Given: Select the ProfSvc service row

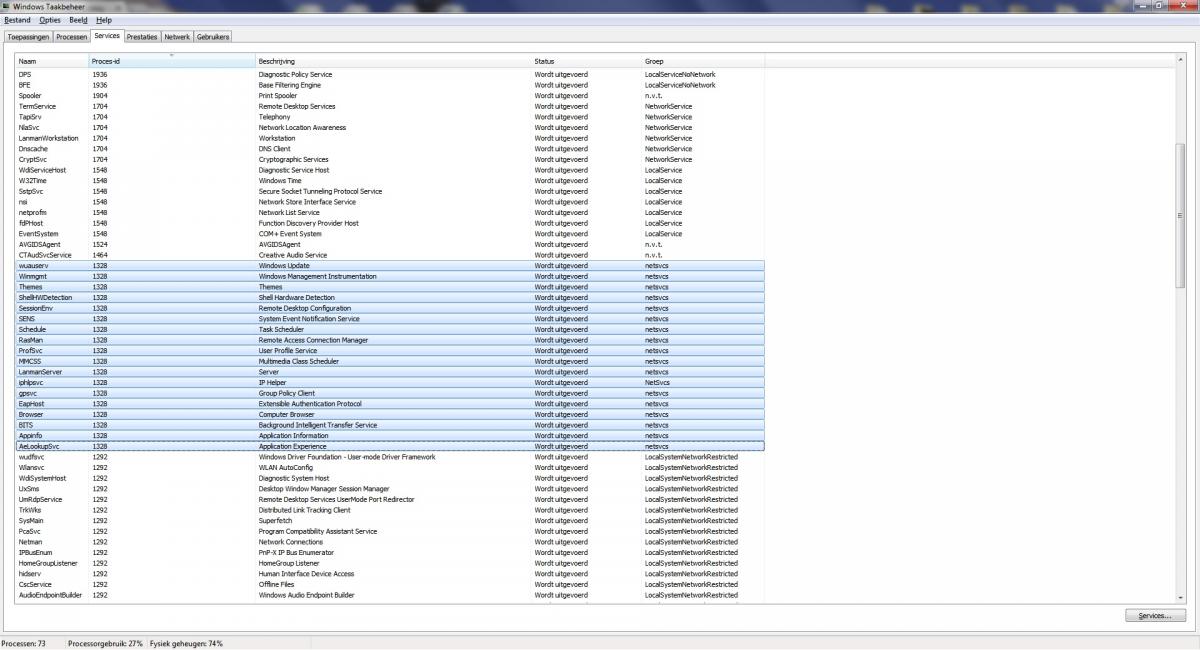Looking at the screenshot, I should [x=391, y=351].
